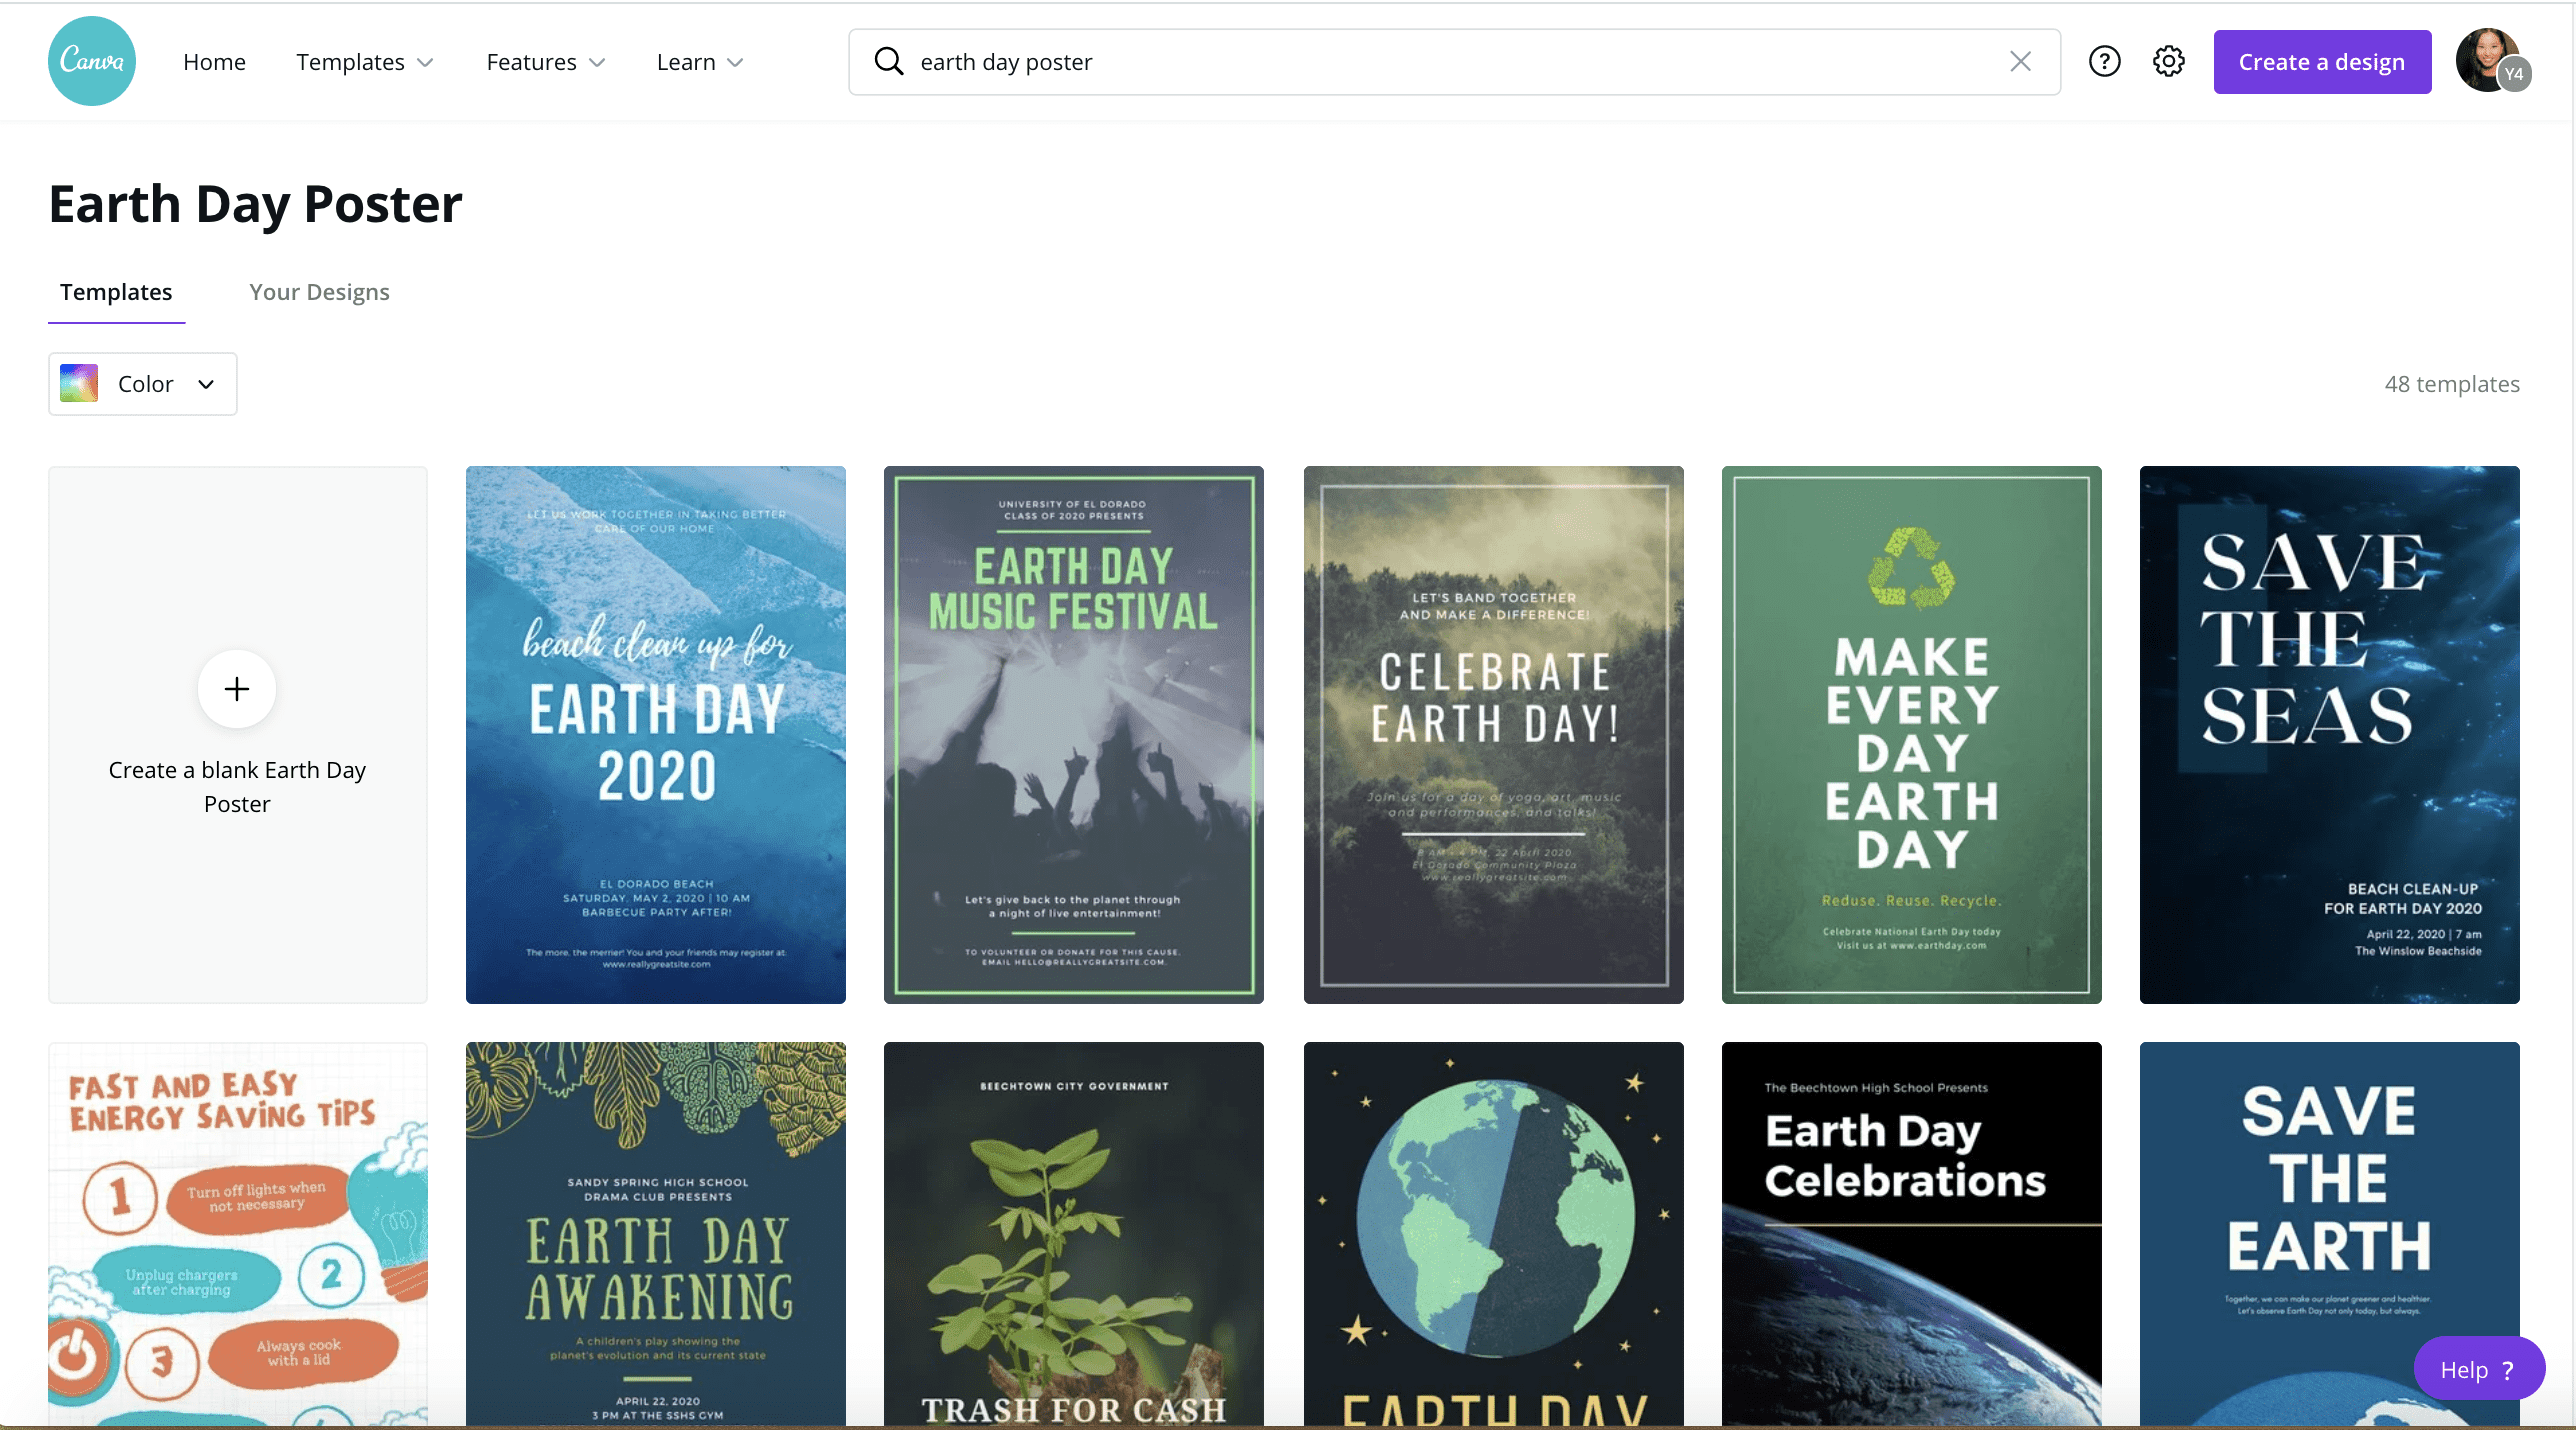Viewport: 2576px width, 1430px height.
Task: Open the settings gear icon
Action: 2168,61
